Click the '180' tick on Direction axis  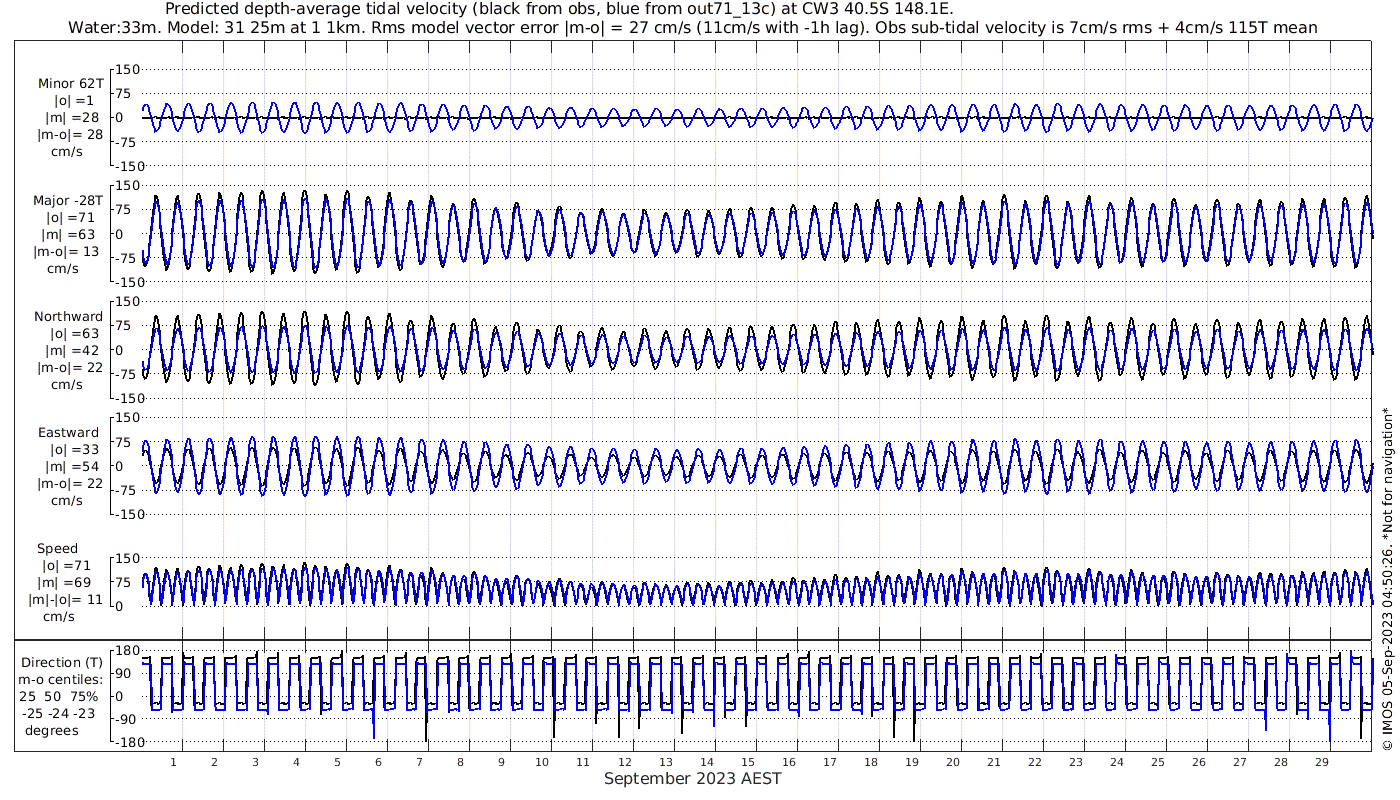click(126, 651)
